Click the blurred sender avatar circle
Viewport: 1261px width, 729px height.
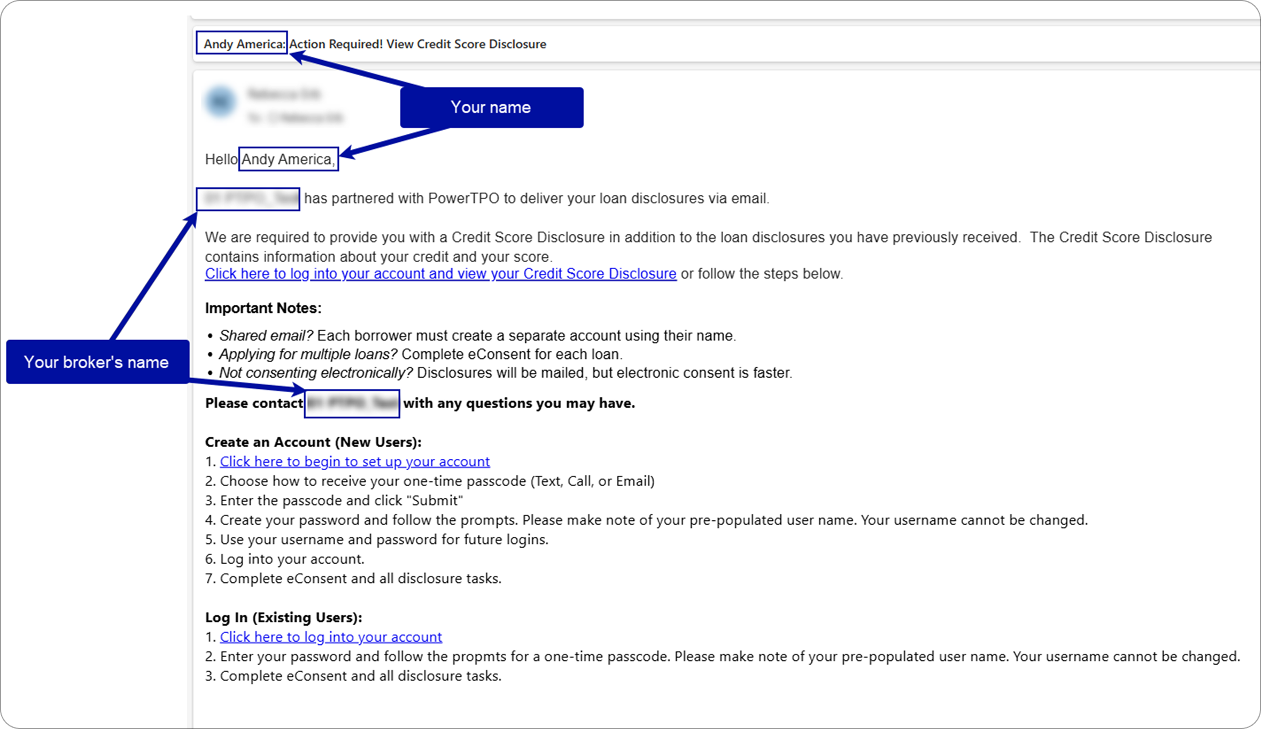tap(220, 101)
